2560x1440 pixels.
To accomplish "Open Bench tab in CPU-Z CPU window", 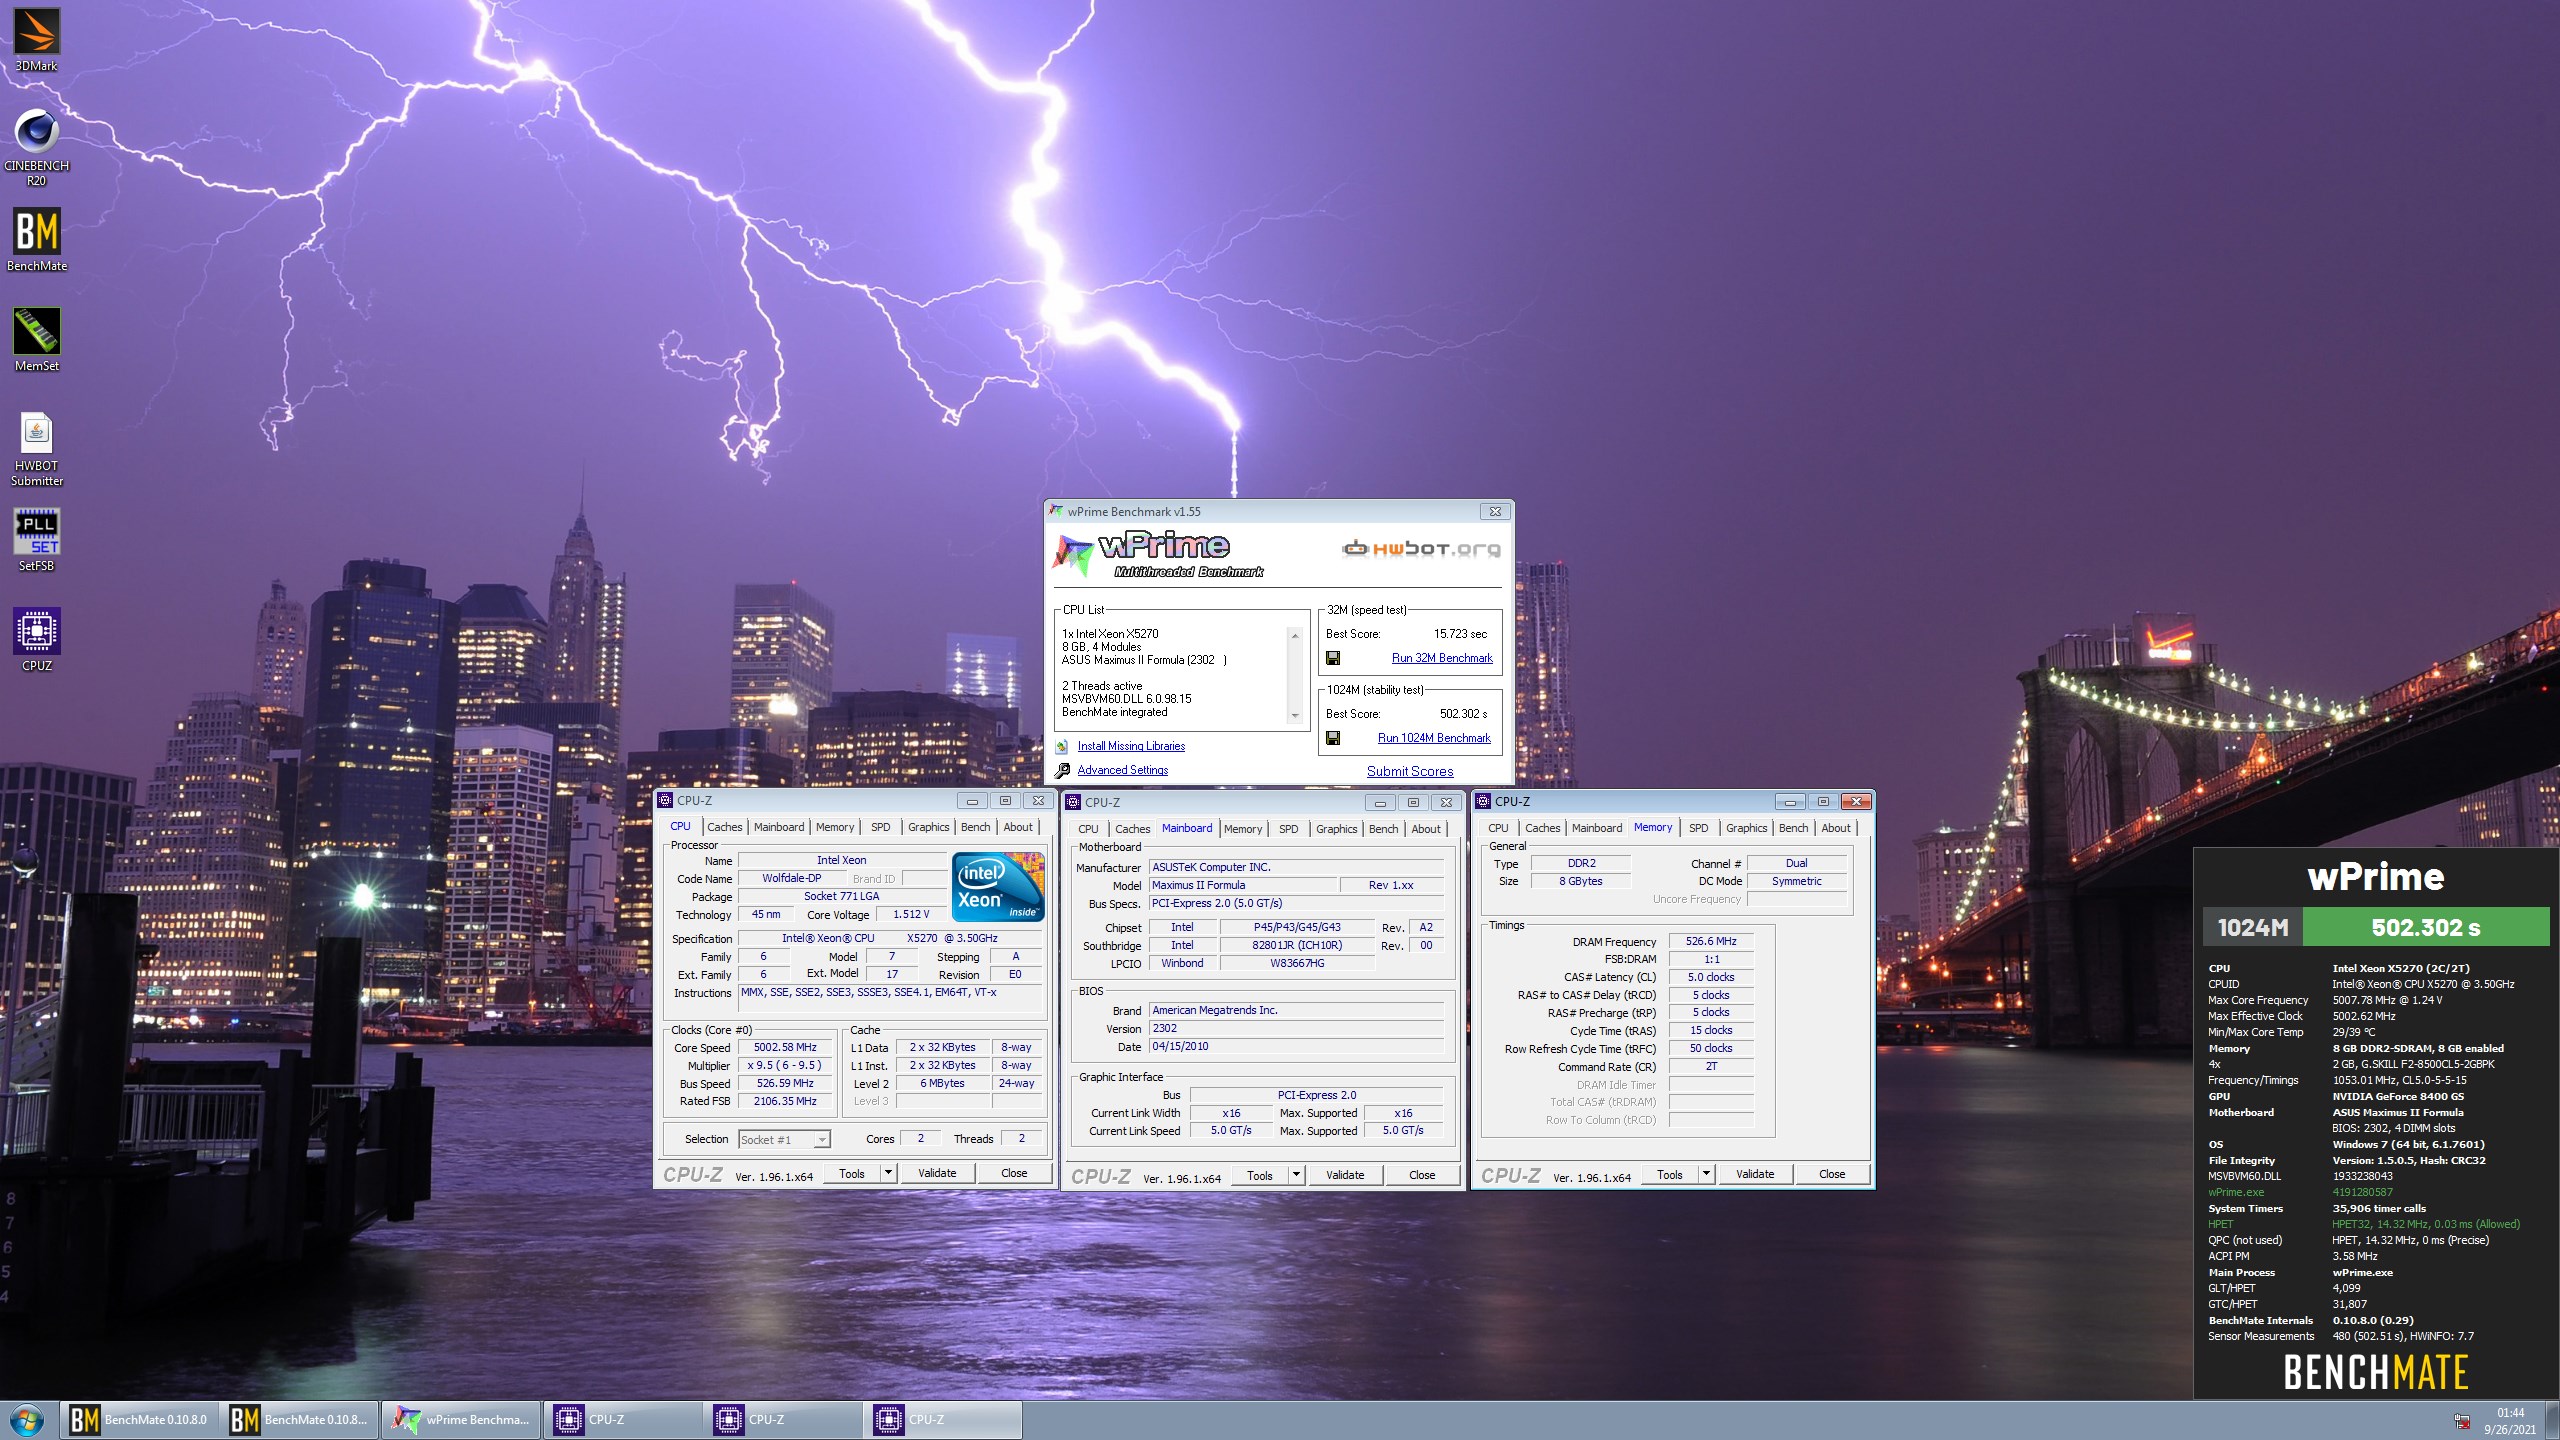I will pos(975,827).
